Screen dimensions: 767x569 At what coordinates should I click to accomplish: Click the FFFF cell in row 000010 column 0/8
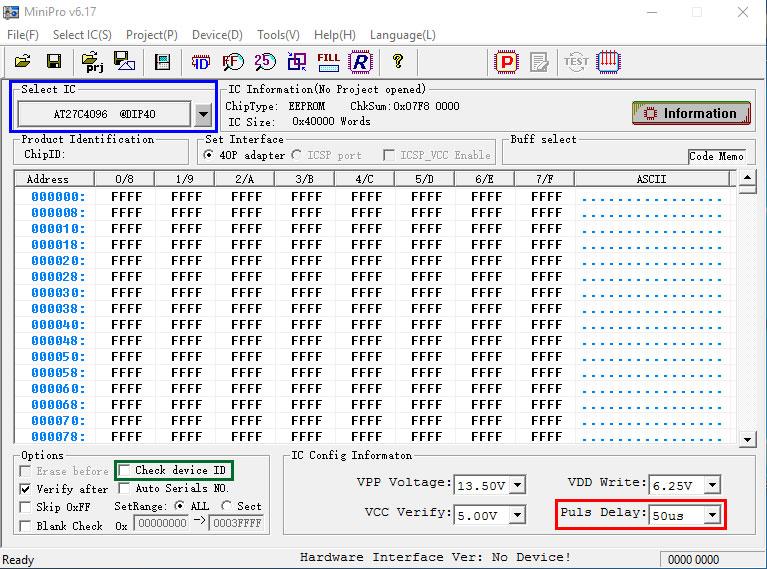[x=126, y=228]
